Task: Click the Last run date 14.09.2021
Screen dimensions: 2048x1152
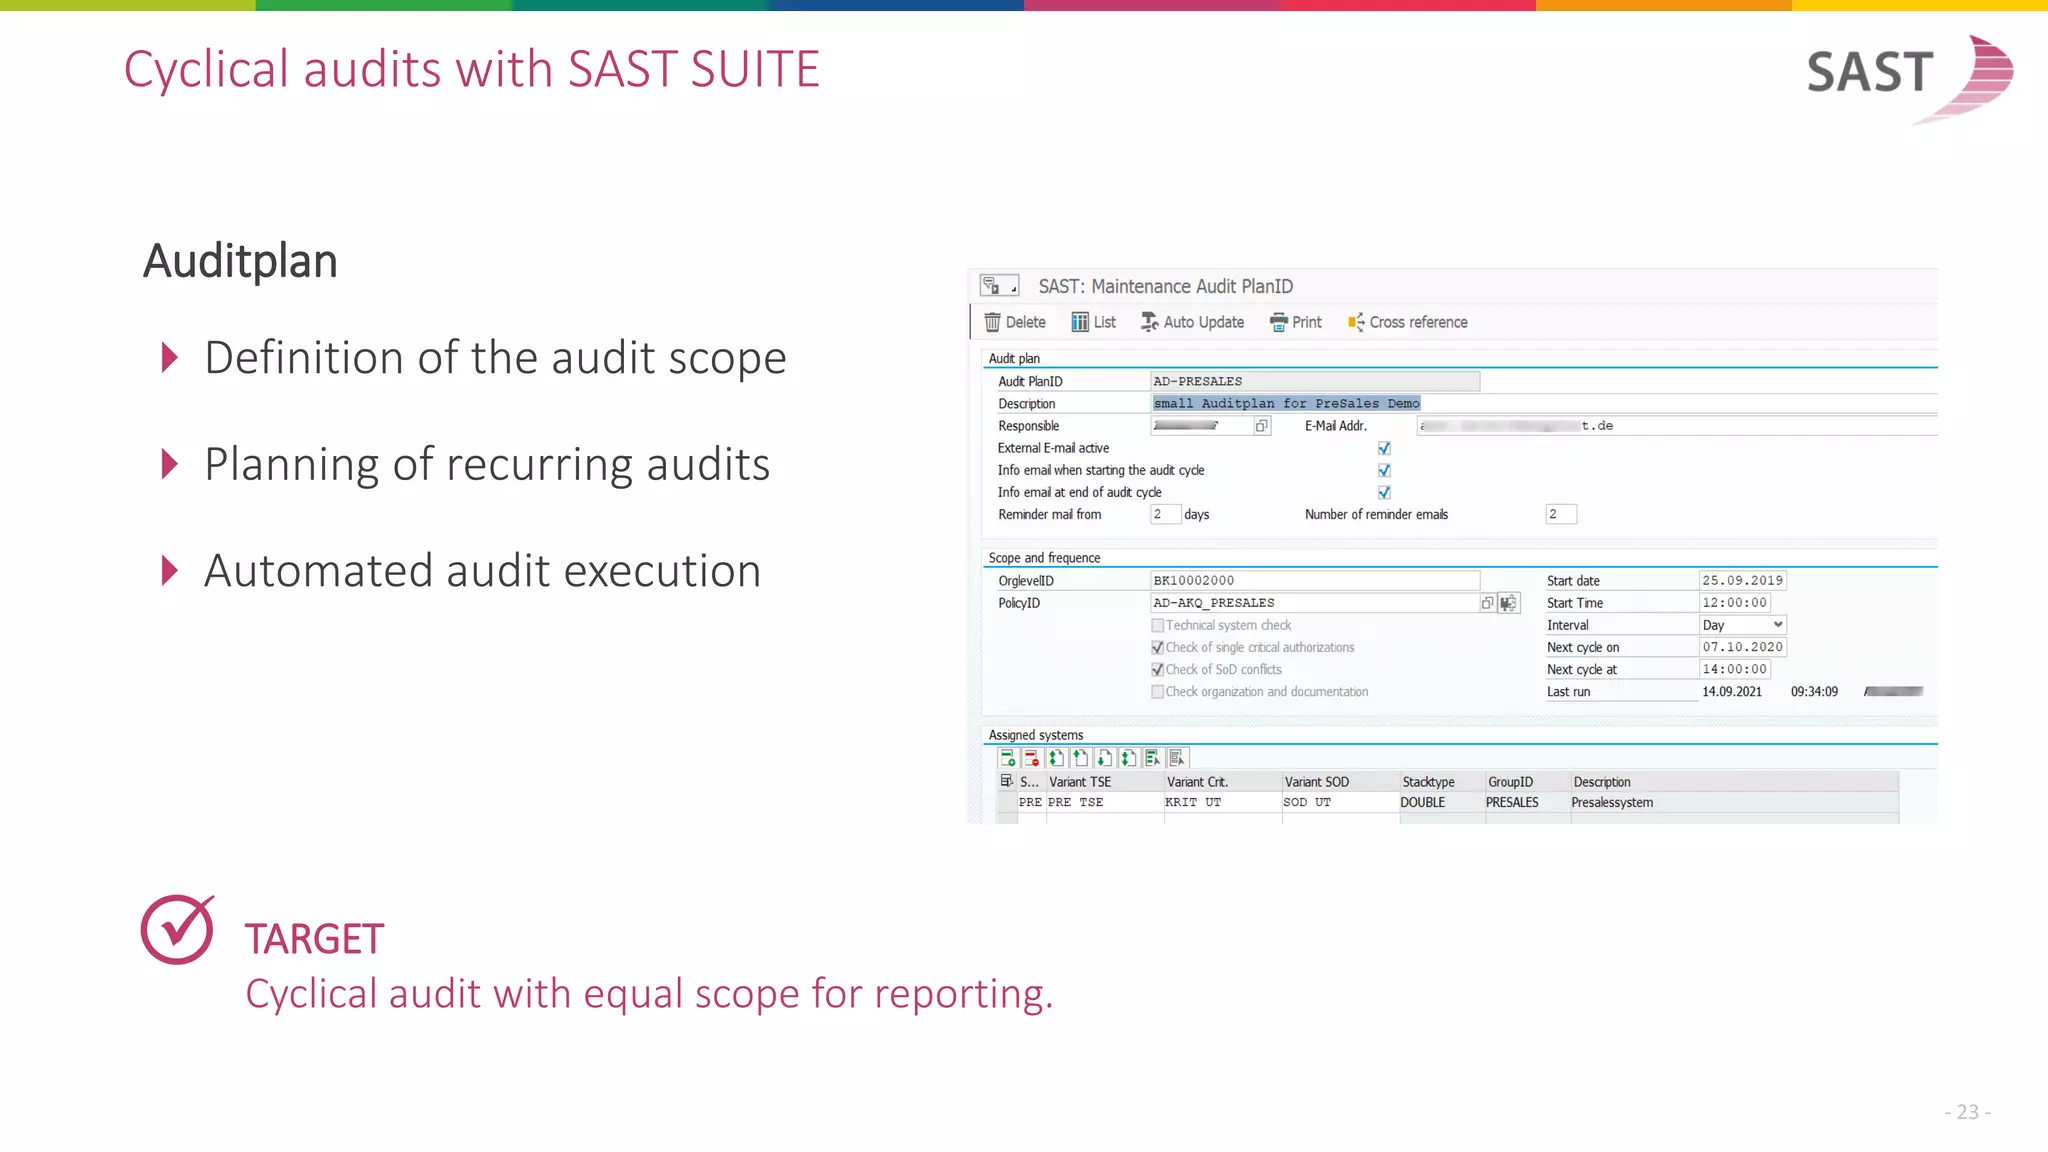Action: click(1732, 691)
